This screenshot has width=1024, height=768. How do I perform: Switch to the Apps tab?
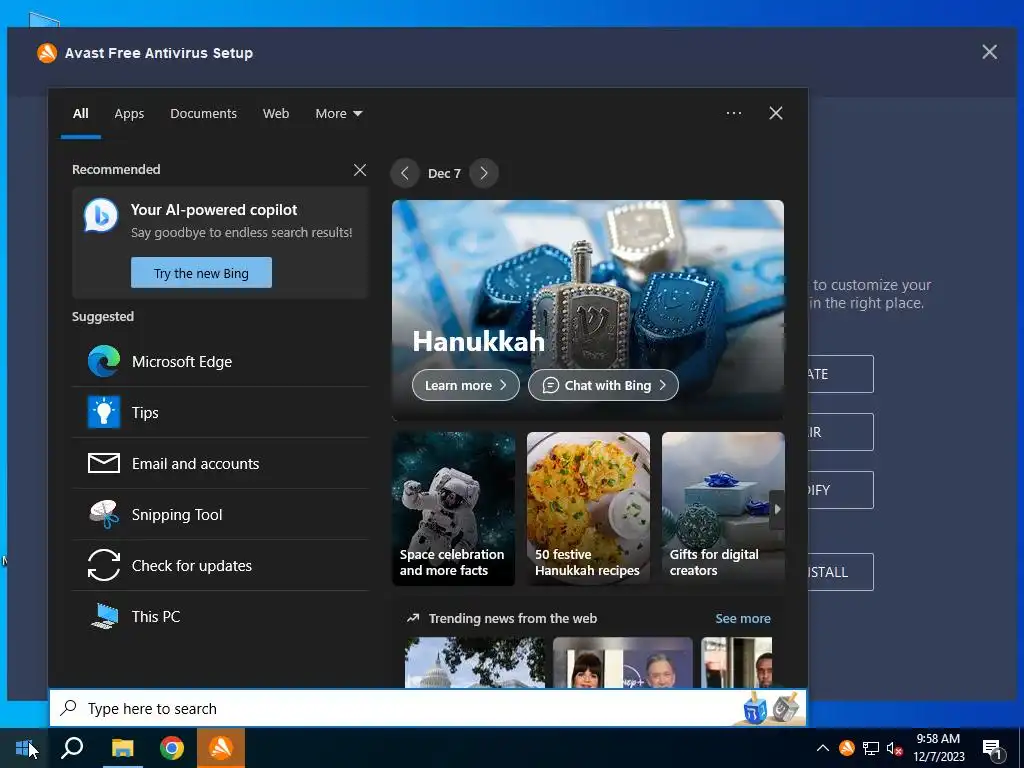129,114
